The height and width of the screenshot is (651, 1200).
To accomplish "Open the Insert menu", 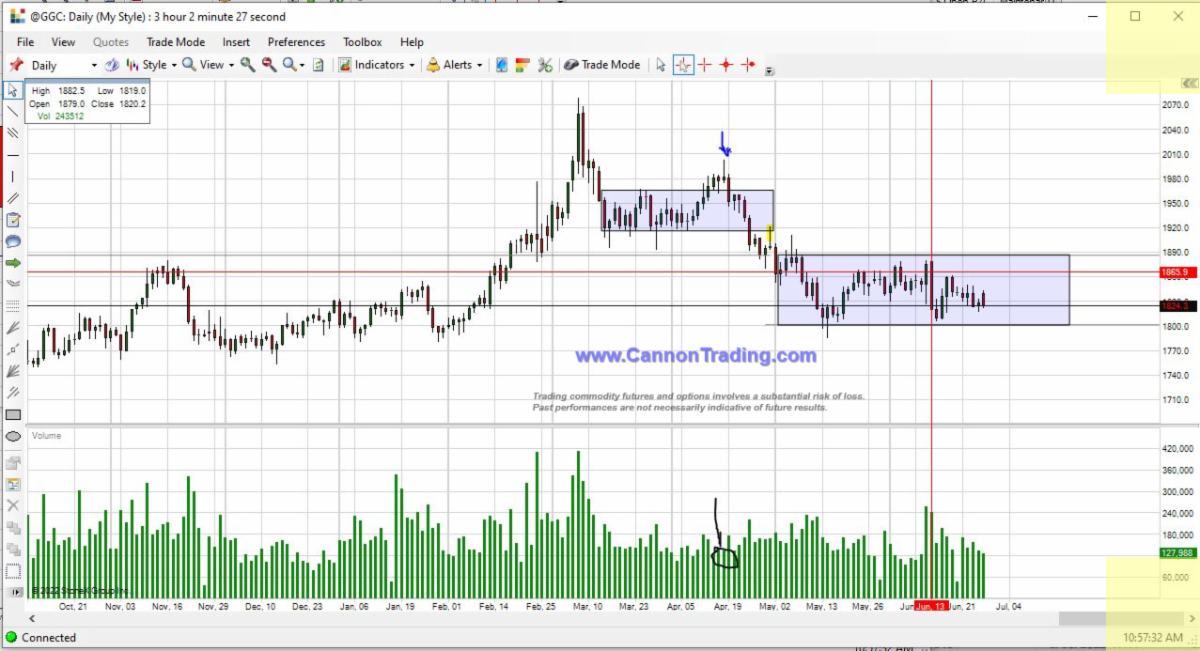I will pos(236,42).
